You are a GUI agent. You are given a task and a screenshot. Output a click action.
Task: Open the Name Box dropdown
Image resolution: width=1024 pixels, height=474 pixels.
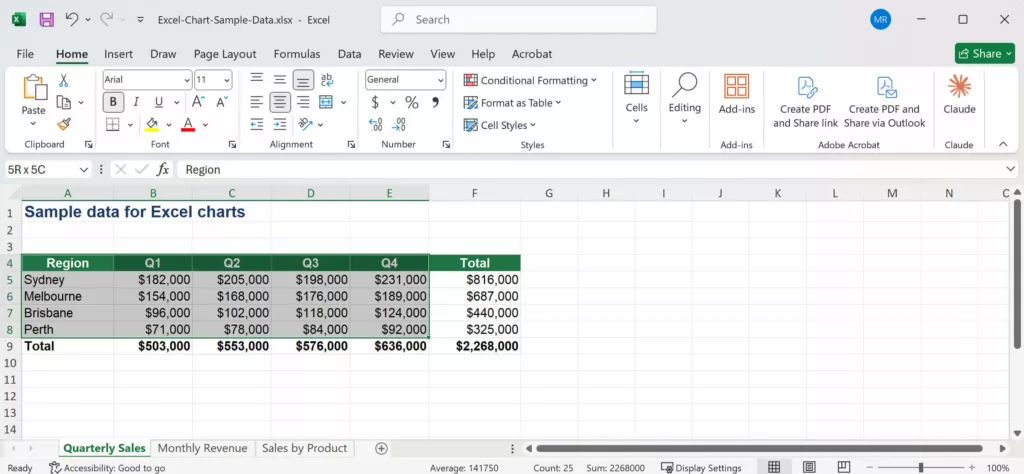click(x=84, y=170)
